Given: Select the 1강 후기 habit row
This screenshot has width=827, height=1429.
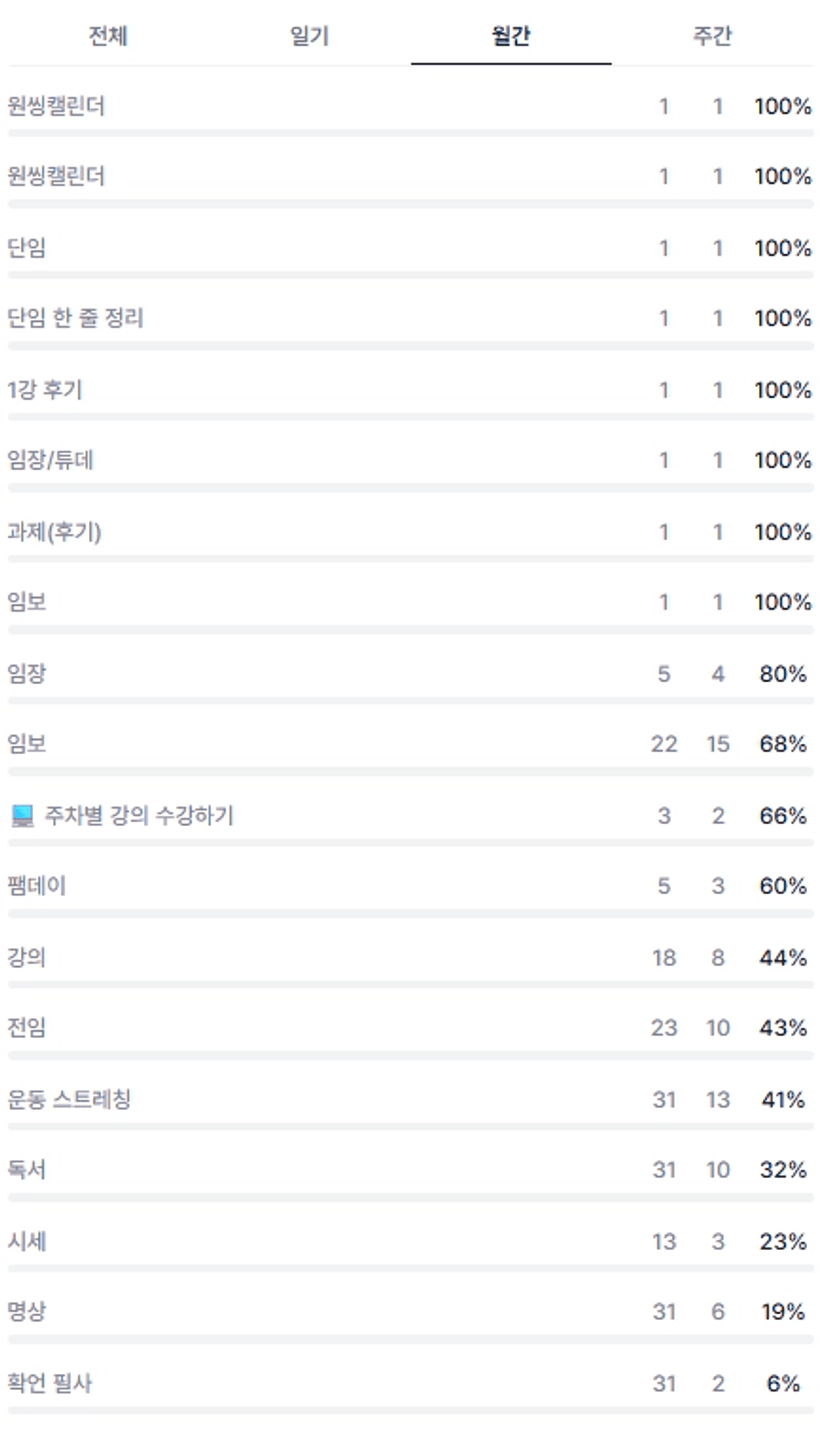Looking at the screenshot, I should tap(45, 390).
